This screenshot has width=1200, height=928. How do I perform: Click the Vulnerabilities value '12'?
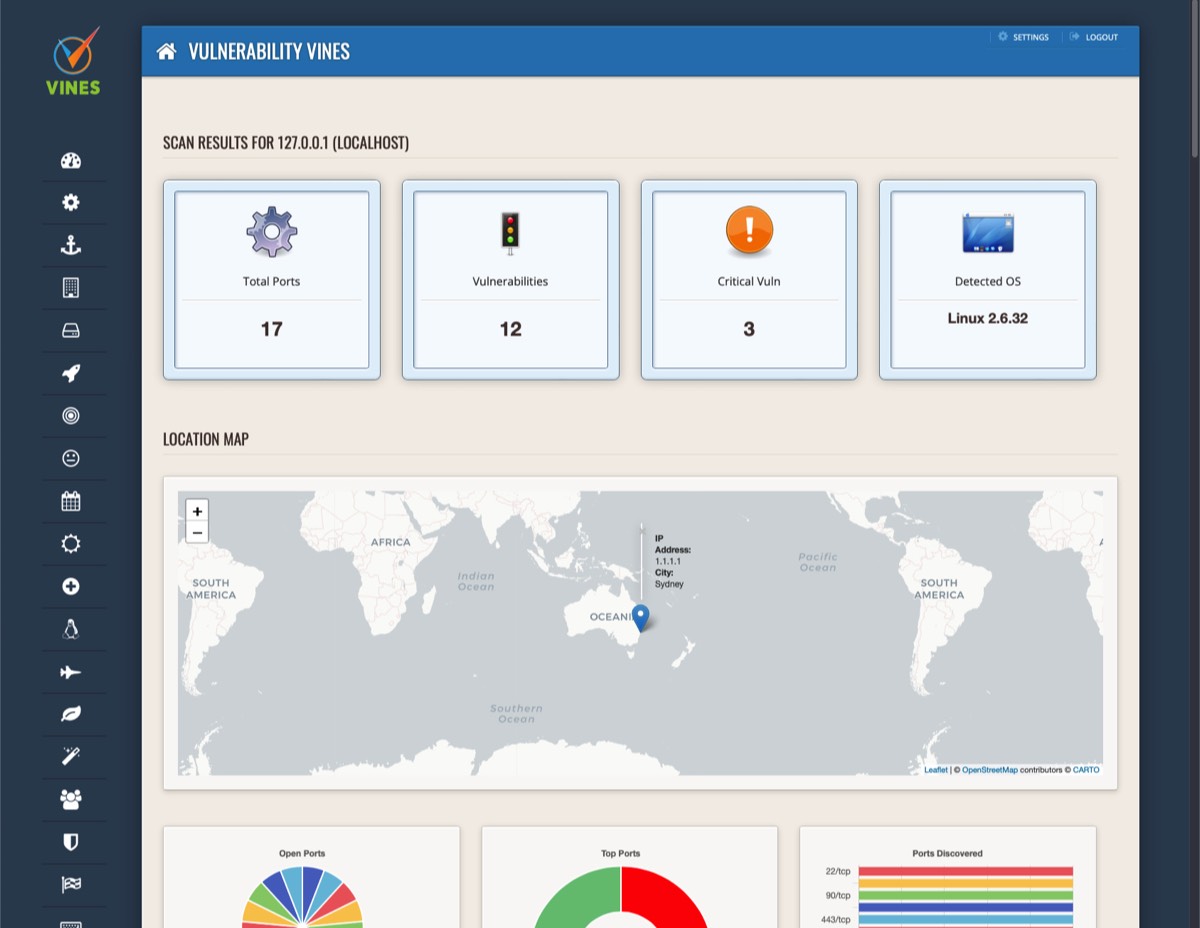pyautogui.click(x=510, y=329)
